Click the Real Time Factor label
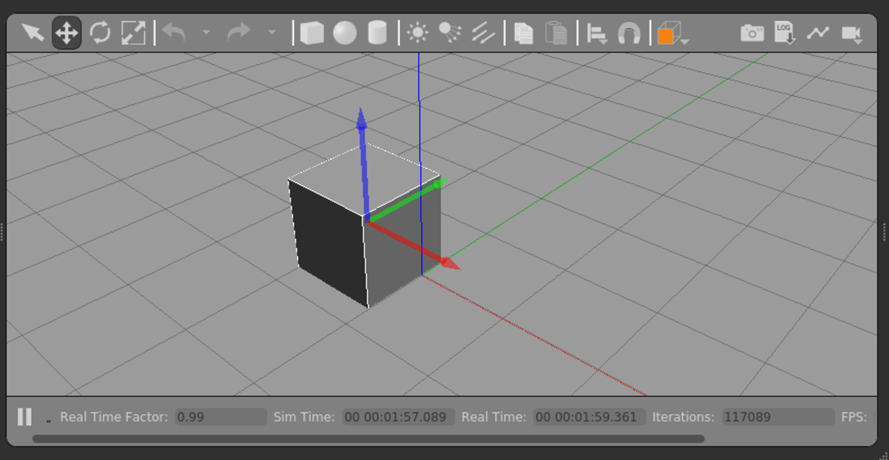 [x=114, y=417]
